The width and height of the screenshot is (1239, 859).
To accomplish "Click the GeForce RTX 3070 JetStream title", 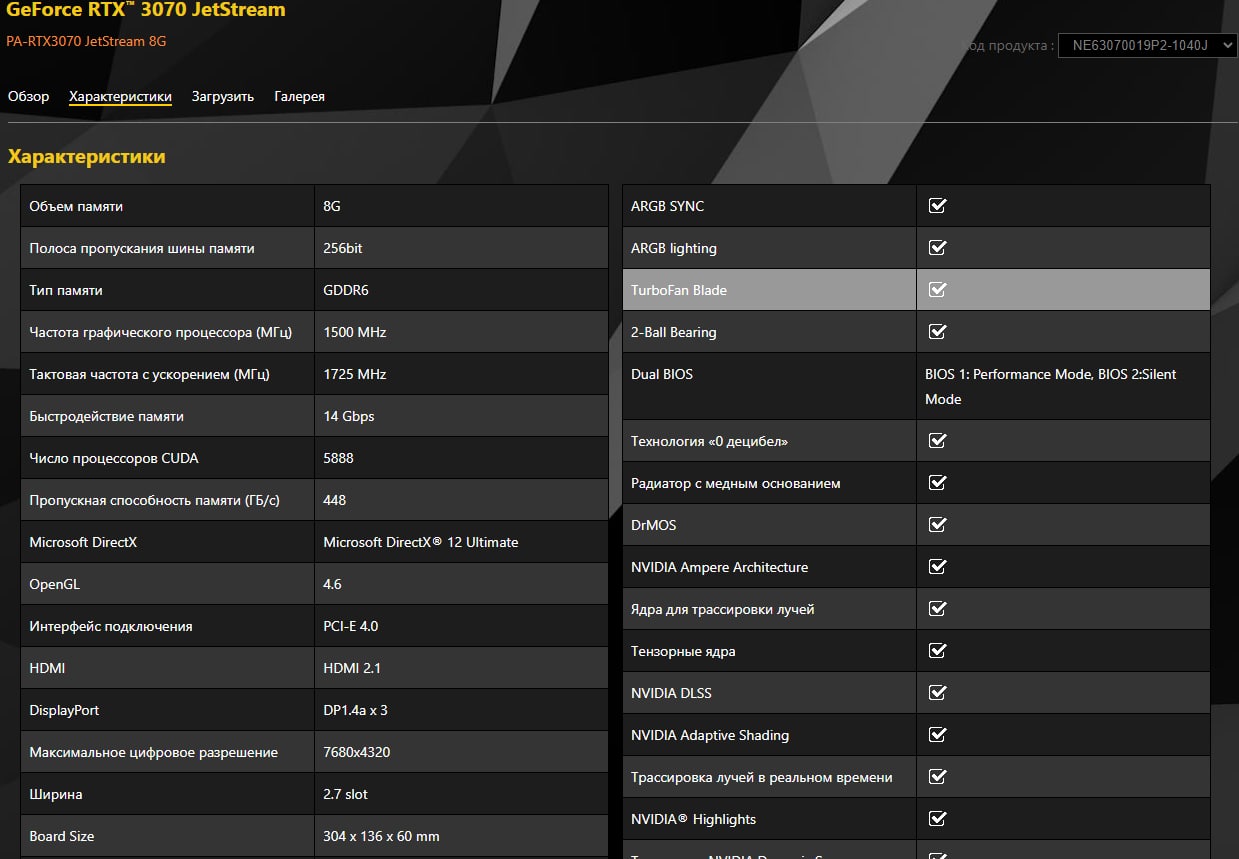I will click(146, 11).
